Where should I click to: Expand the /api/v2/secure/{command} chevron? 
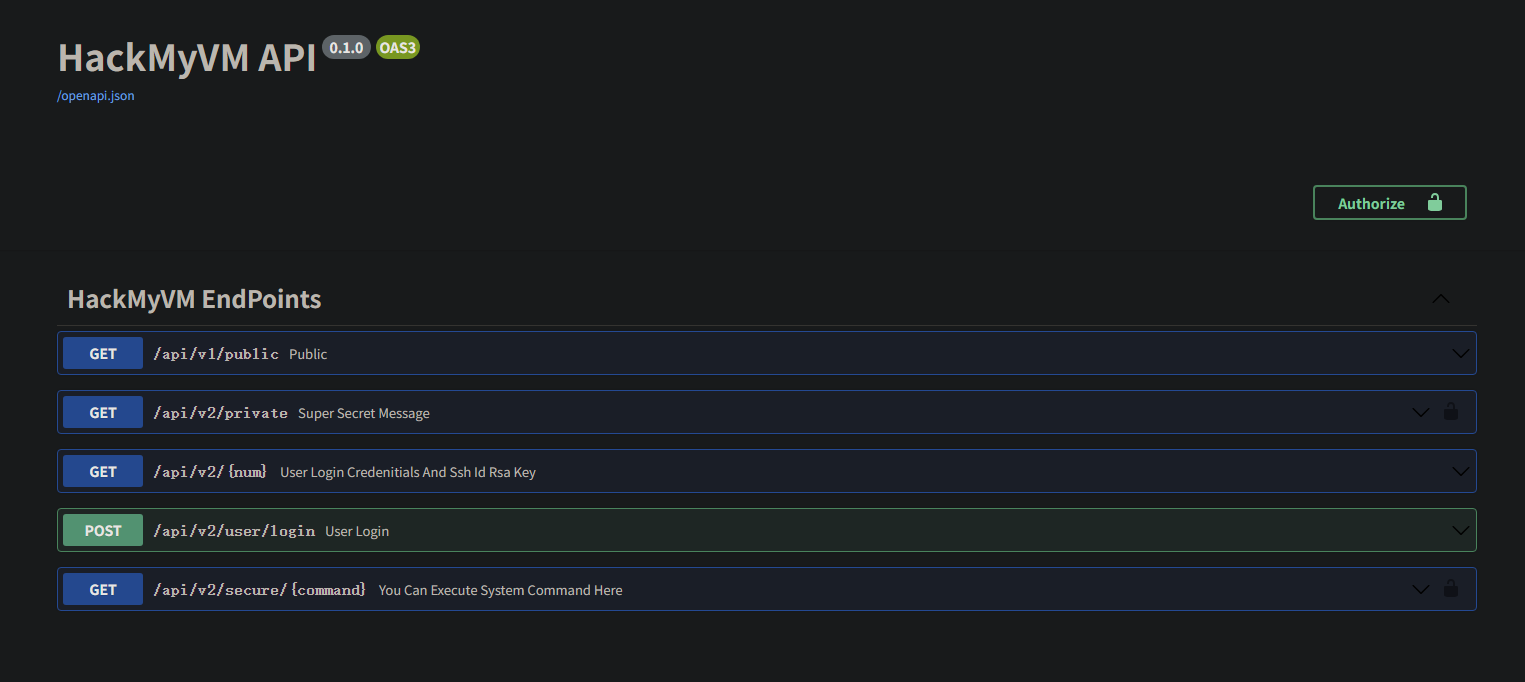click(x=1420, y=589)
